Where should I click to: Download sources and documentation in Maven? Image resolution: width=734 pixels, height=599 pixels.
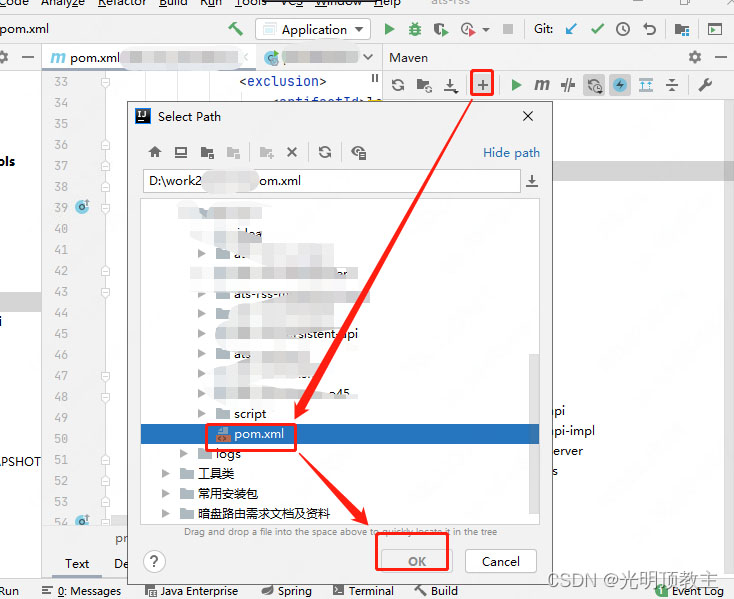(x=451, y=86)
